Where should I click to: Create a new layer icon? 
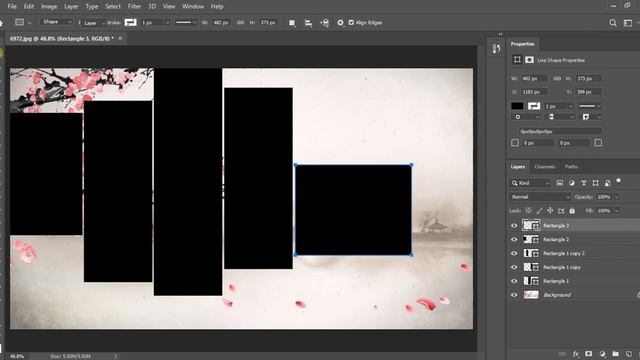click(x=629, y=354)
